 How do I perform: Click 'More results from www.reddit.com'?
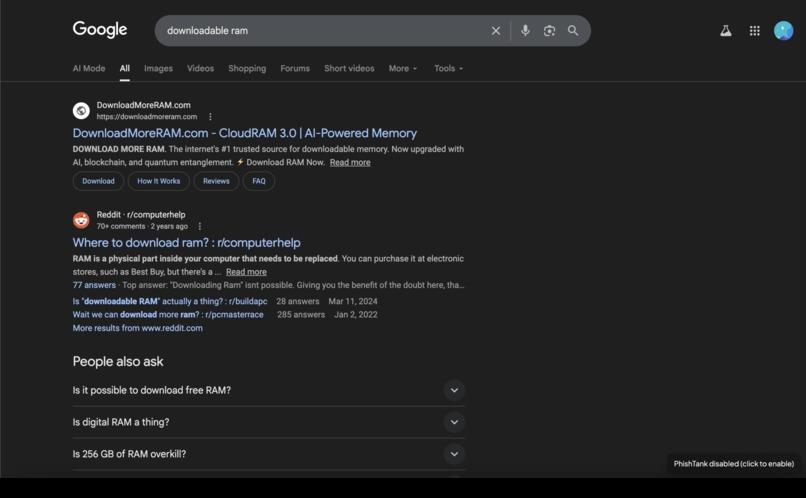click(x=137, y=328)
